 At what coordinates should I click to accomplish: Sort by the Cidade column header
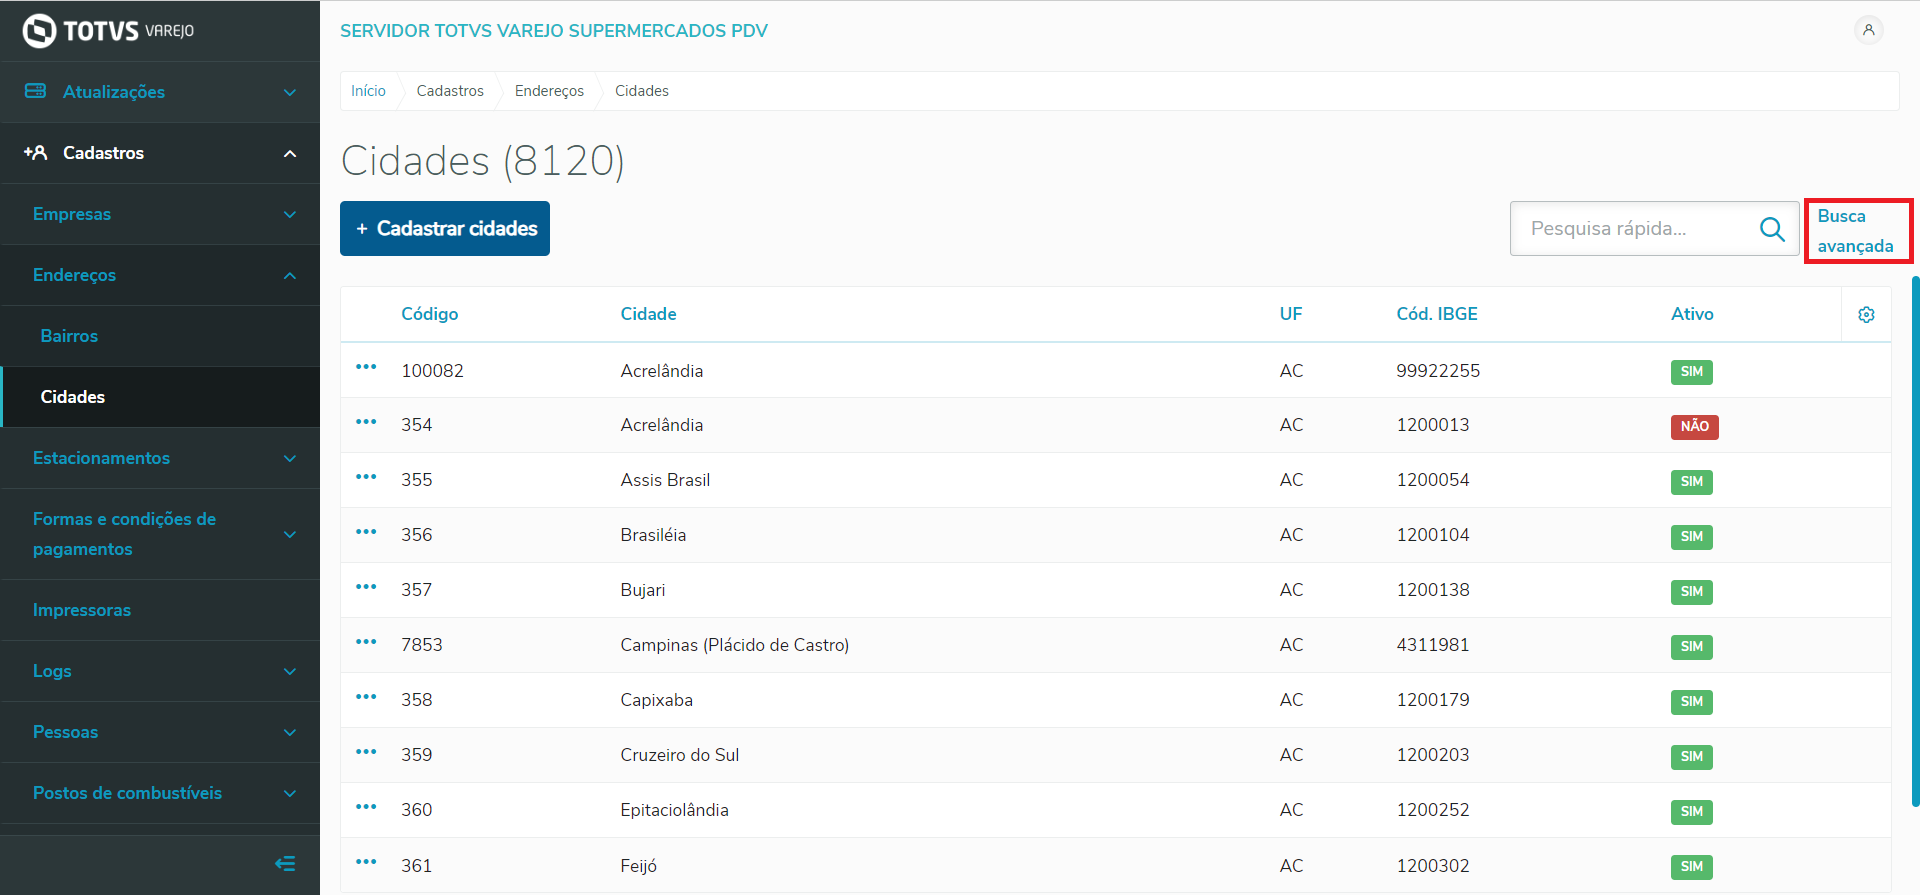point(648,314)
